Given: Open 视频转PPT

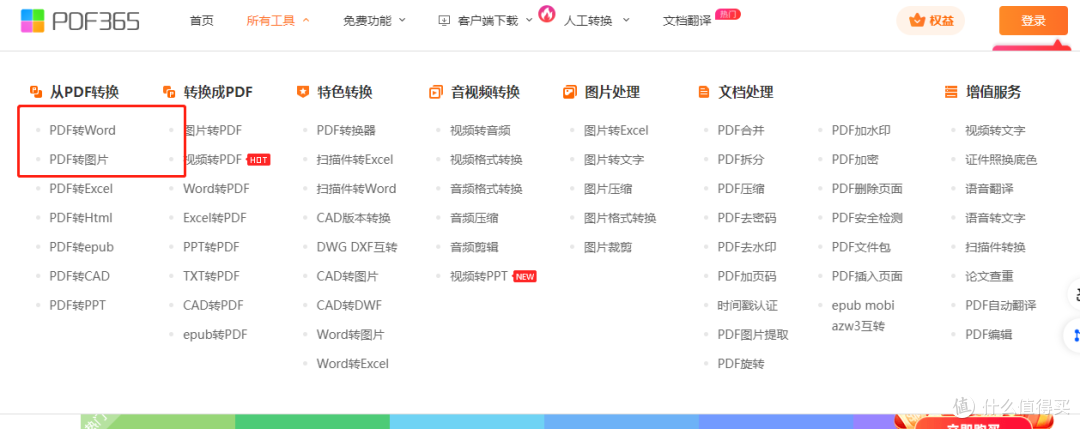Looking at the screenshot, I should 479,276.
